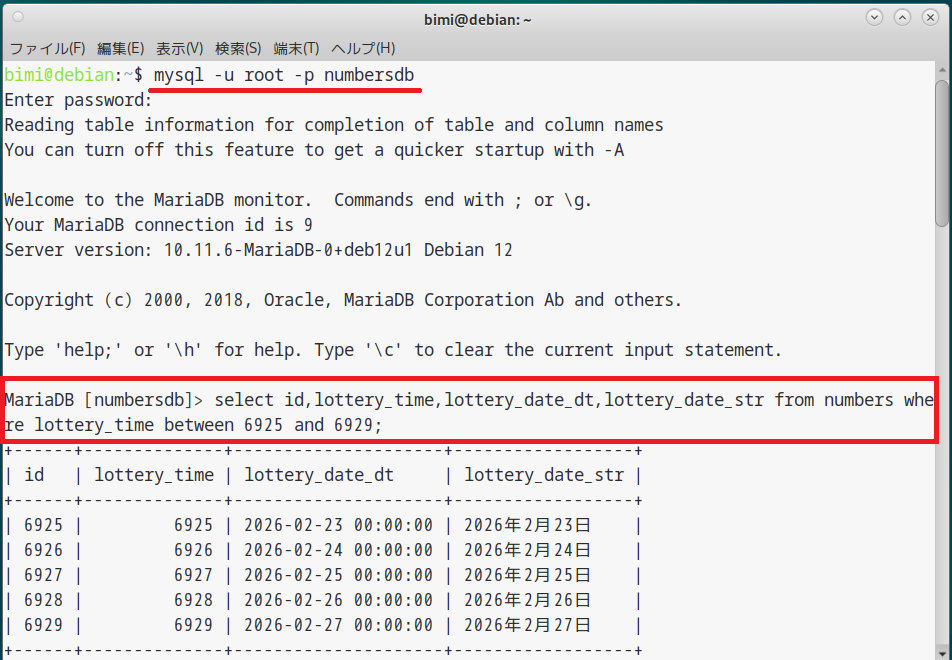
Task: Maximize the terminal window
Action: coord(903,17)
